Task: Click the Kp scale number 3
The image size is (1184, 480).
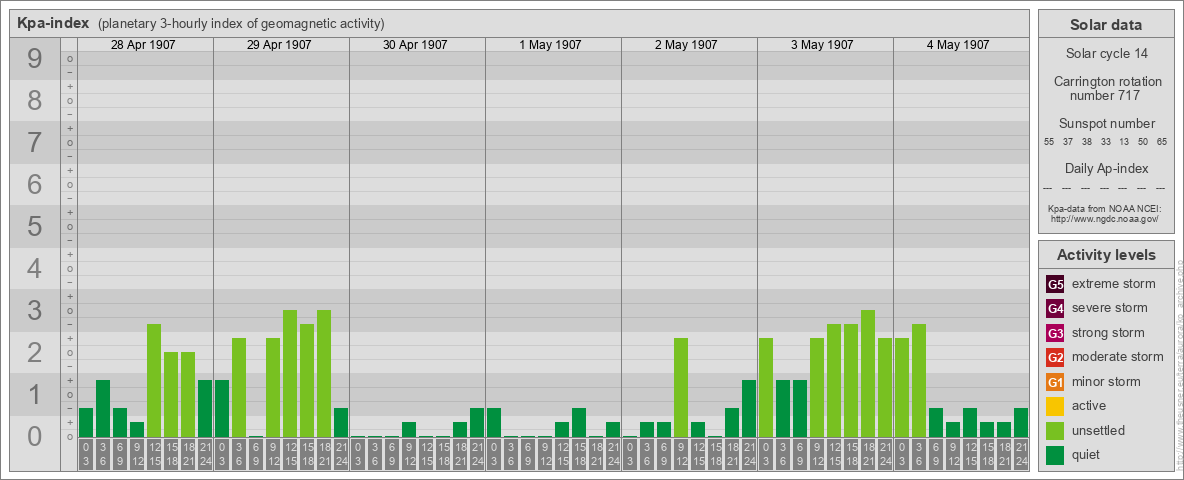Action: pyautogui.click(x=35, y=310)
